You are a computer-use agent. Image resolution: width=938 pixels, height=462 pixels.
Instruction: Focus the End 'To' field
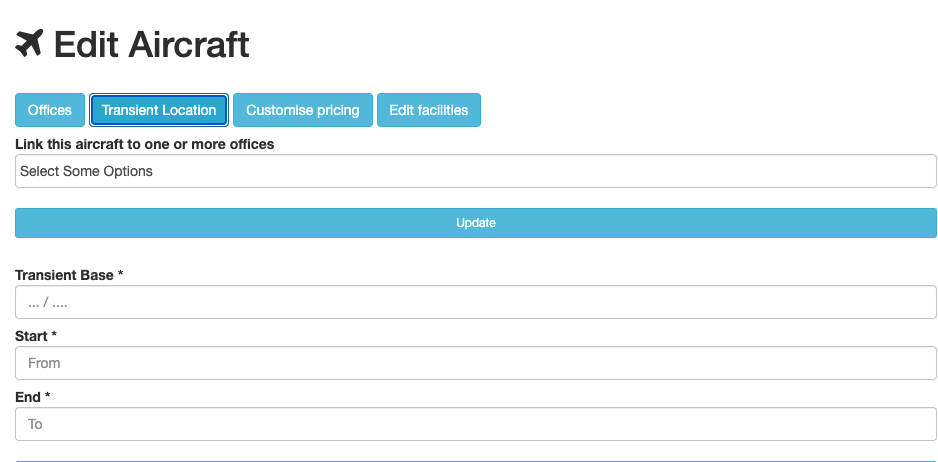476,424
